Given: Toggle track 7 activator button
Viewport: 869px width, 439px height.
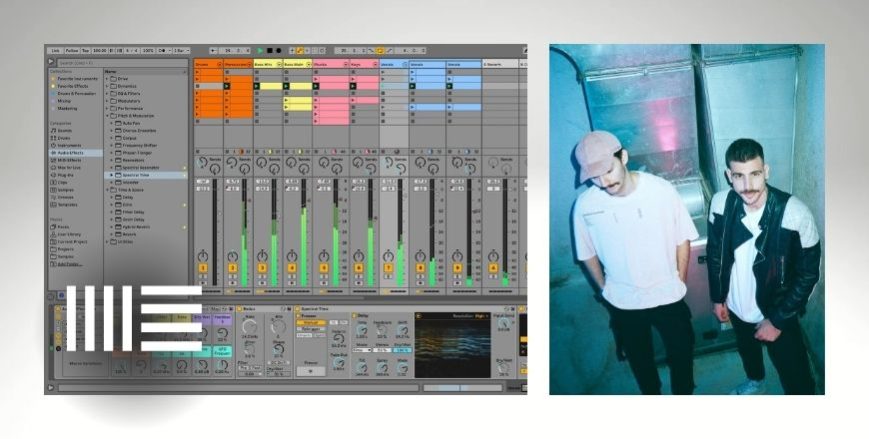Looking at the screenshot, I should click(388, 268).
